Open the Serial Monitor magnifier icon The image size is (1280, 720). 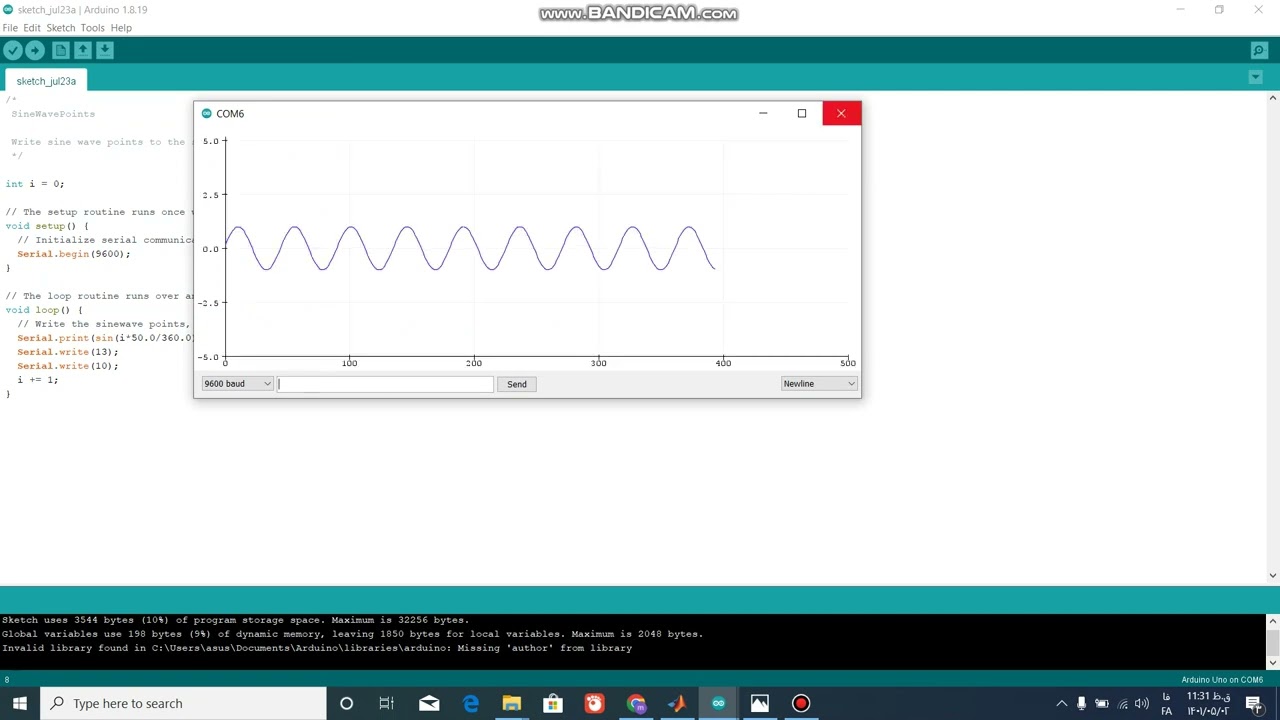pyautogui.click(x=1259, y=50)
